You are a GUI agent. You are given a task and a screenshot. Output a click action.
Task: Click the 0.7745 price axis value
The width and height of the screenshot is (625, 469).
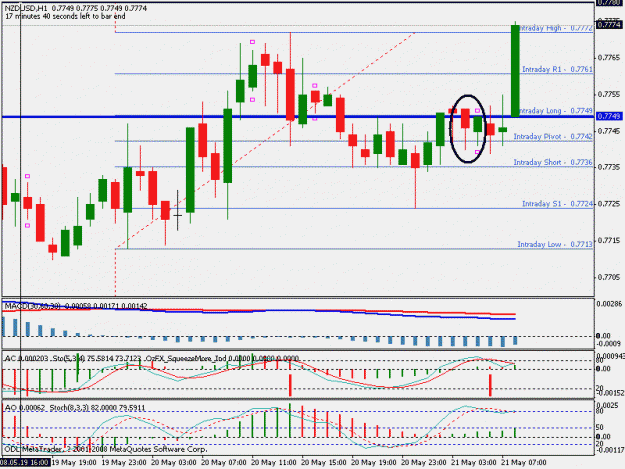tap(609, 131)
